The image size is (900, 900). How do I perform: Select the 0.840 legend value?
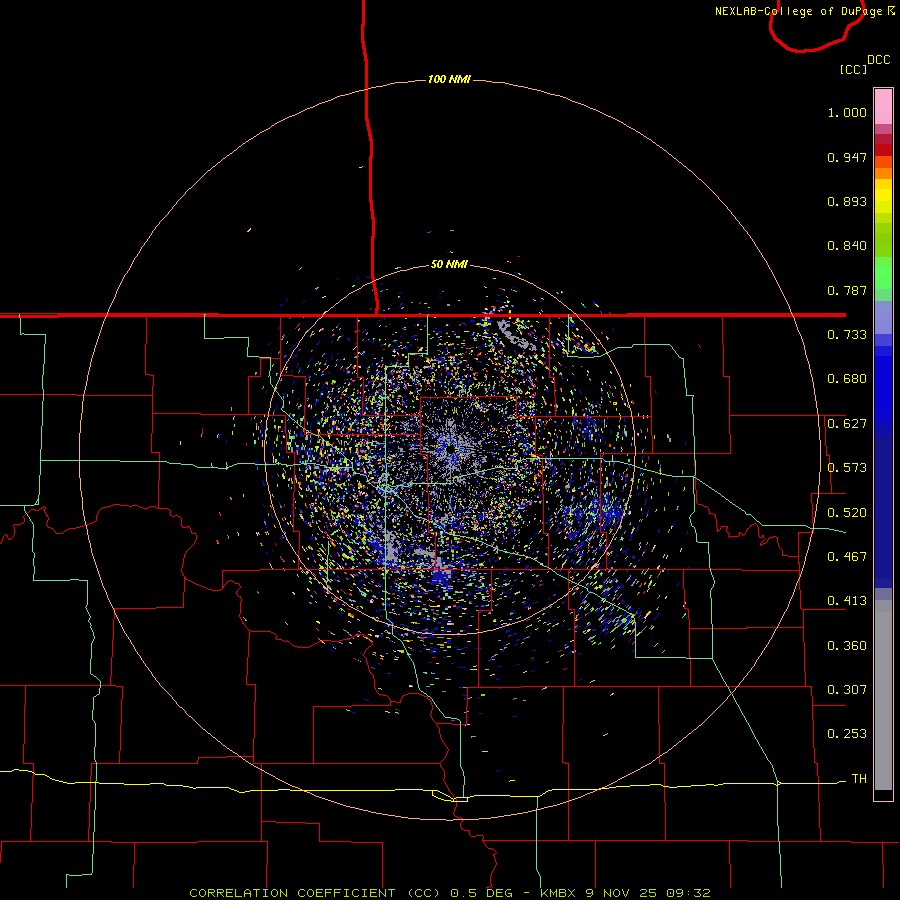tap(847, 246)
